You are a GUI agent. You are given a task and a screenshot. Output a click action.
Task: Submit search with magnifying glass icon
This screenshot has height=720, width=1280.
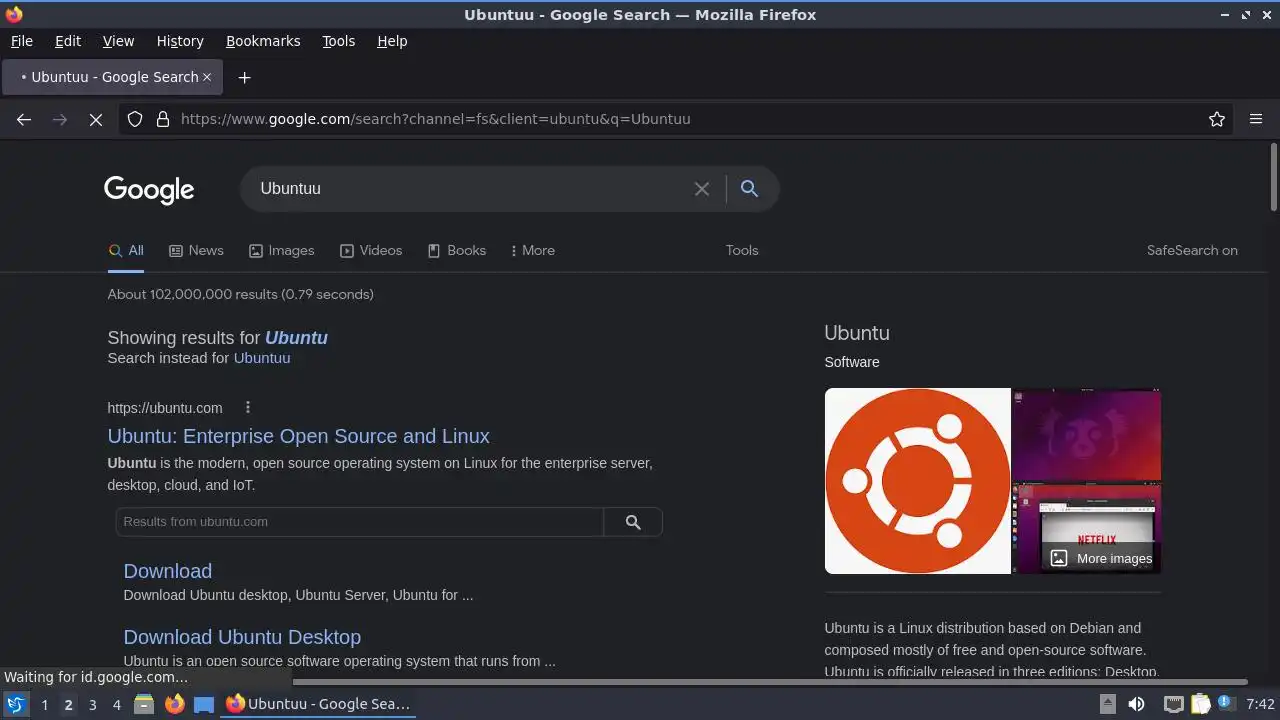pyautogui.click(x=749, y=188)
